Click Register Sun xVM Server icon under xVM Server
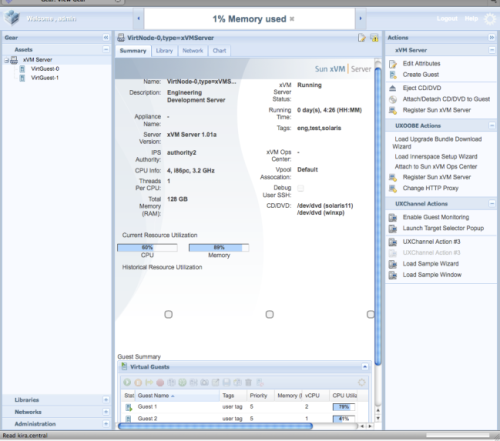The height and width of the screenshot is (441, 500). pos(393,110)
